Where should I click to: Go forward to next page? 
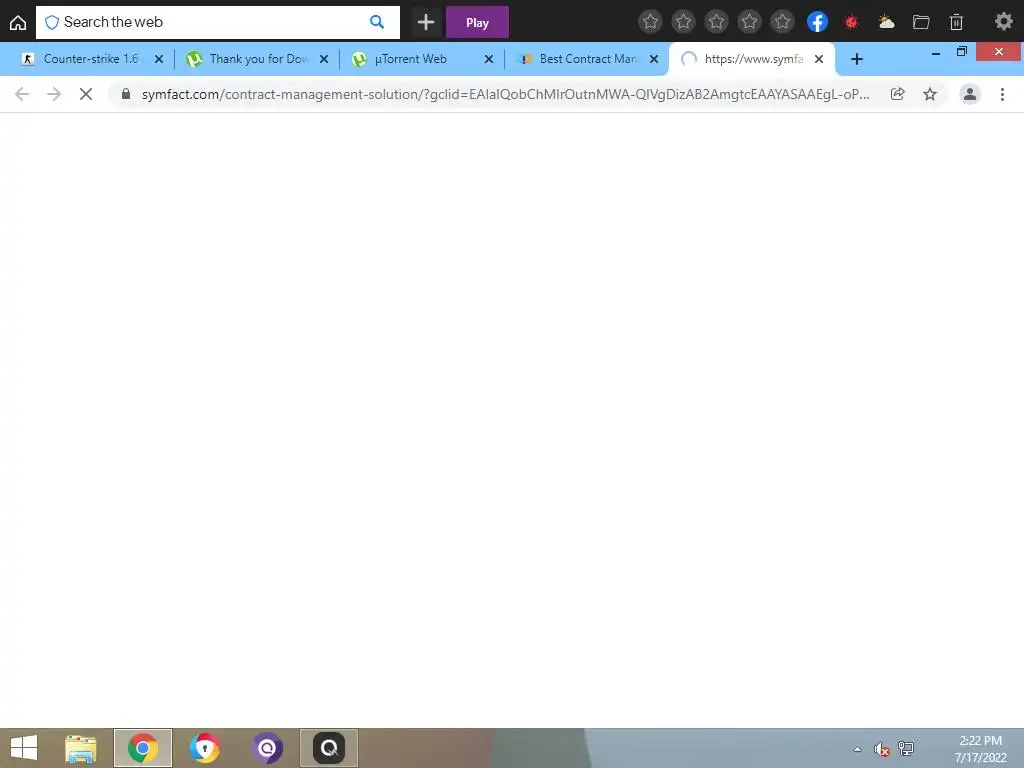click(54, 94)
